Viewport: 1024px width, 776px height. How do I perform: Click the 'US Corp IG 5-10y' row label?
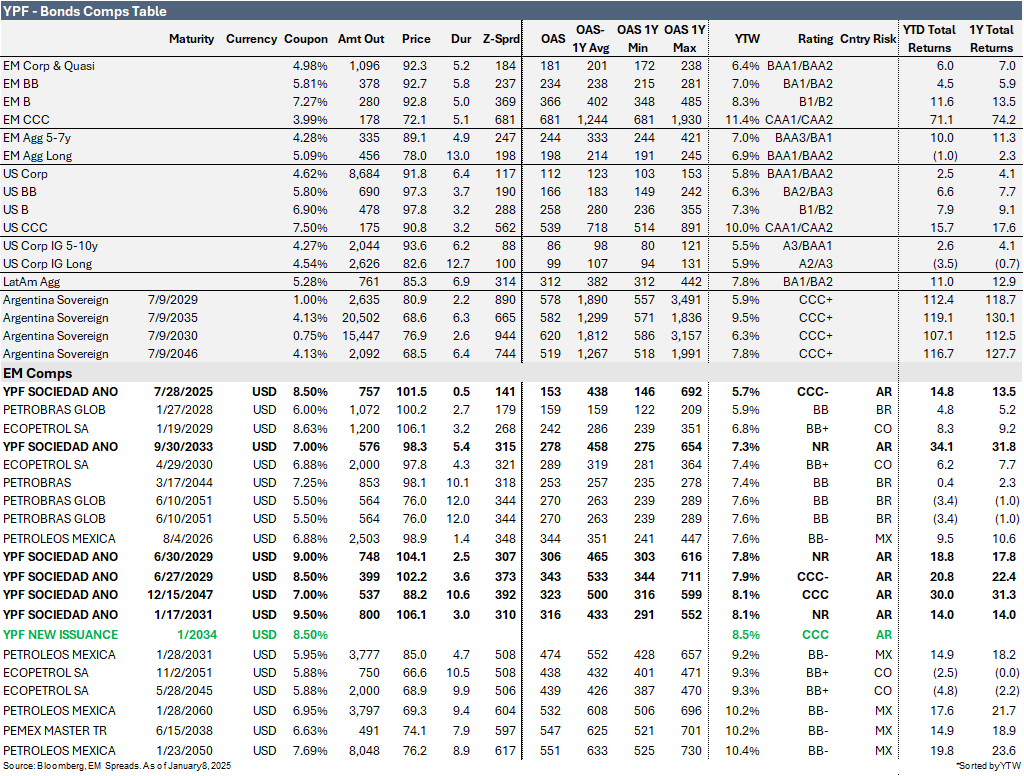click(x=50, y=246)
